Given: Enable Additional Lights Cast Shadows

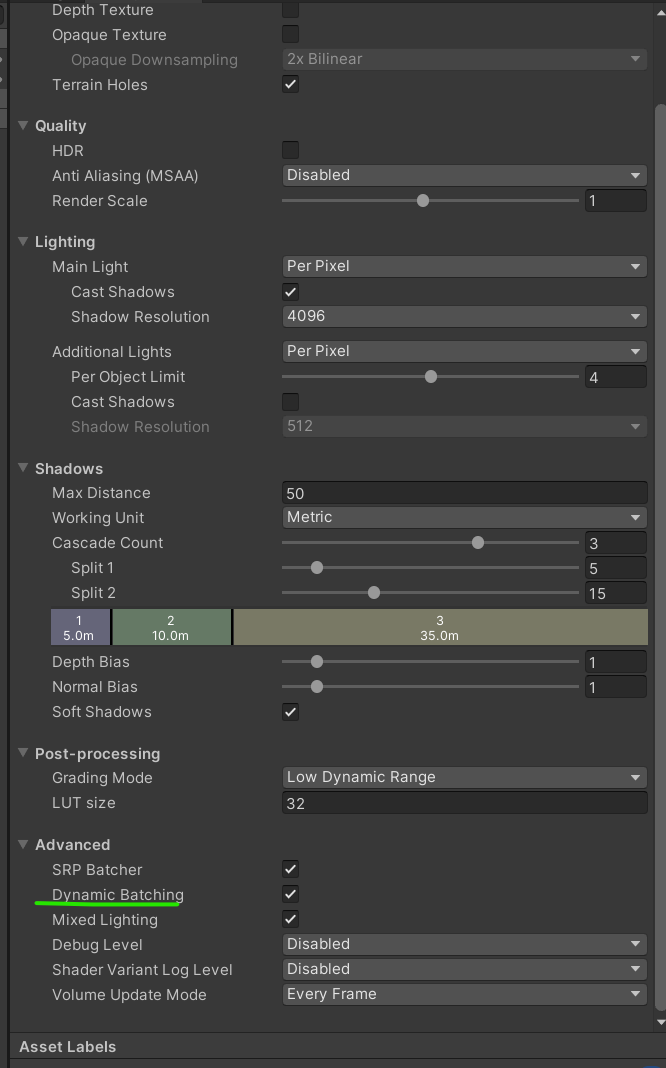Looking at the screenshot, I should pos(290,402).
